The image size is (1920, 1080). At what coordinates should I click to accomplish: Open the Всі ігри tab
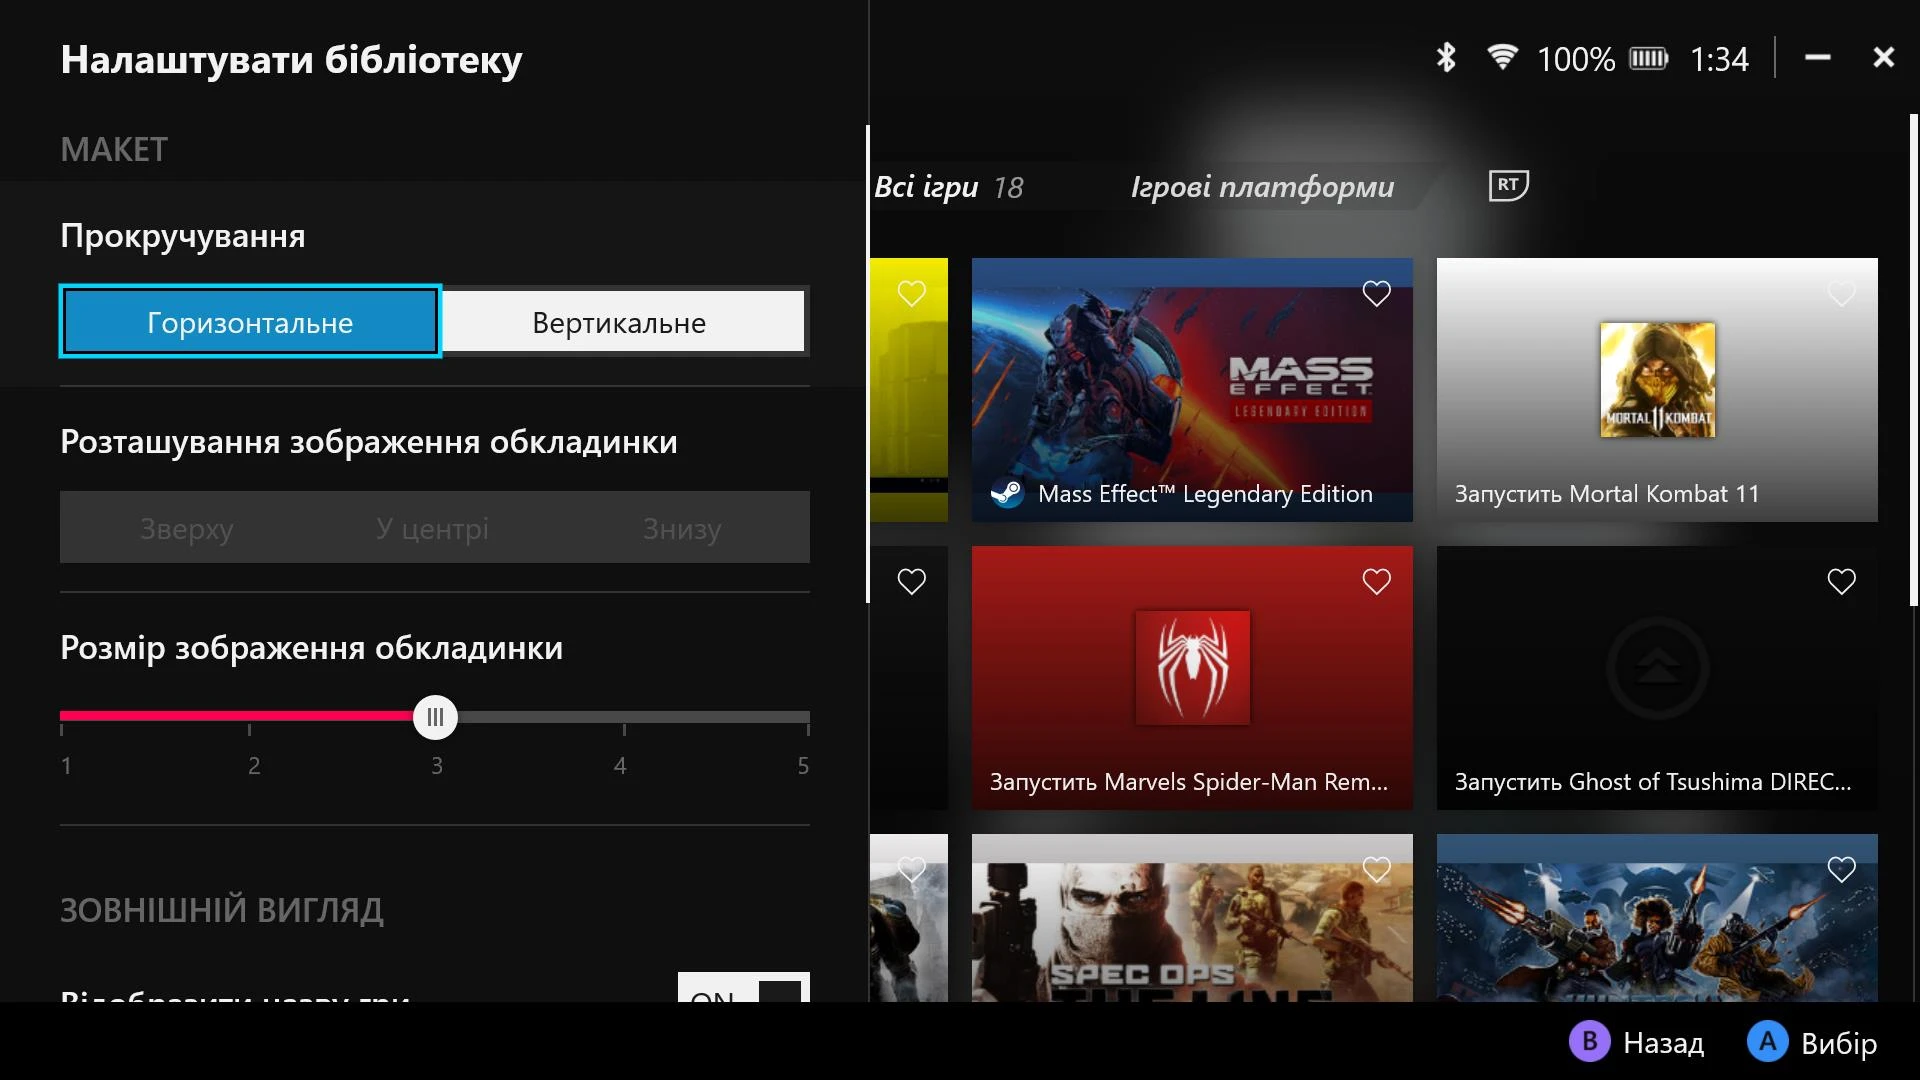948,187
